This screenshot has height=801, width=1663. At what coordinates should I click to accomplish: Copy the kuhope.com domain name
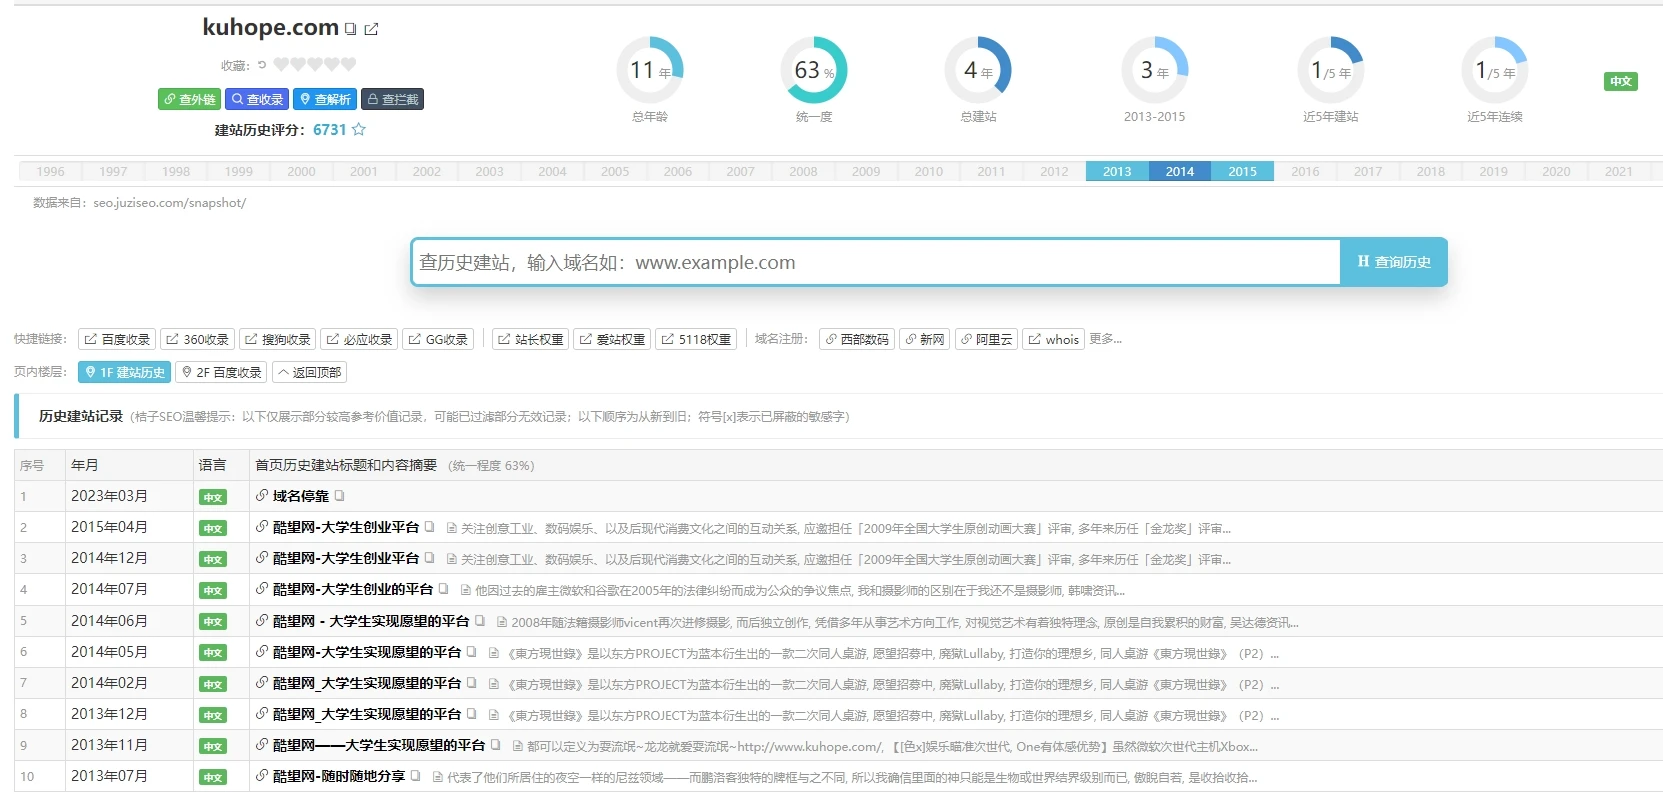(x=351, y=29)
